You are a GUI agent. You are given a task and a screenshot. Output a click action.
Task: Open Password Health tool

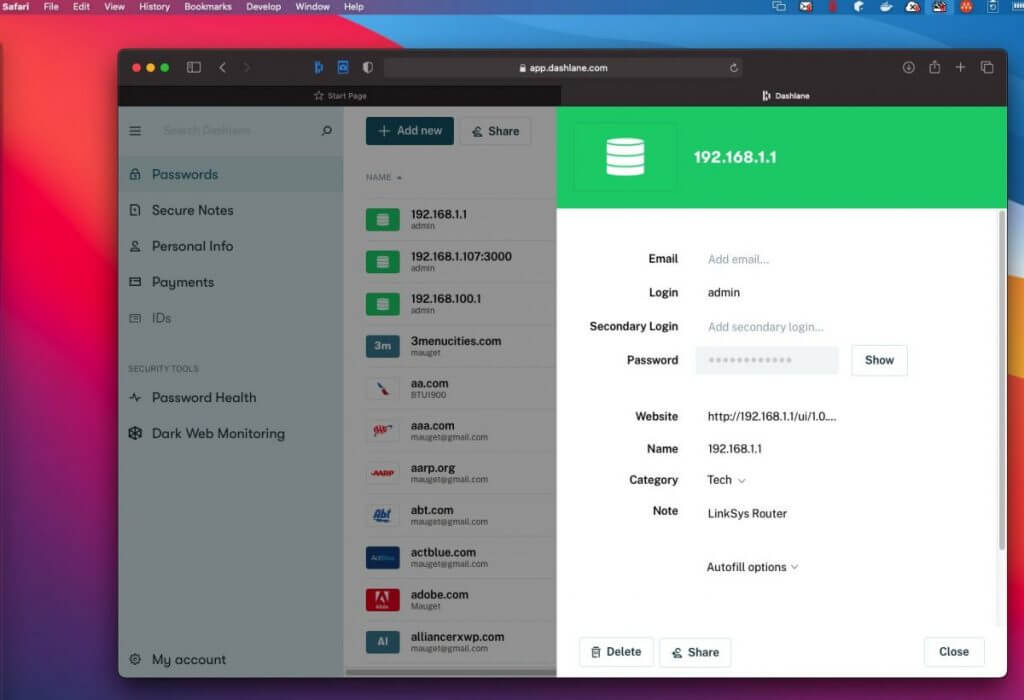[203, 398]
